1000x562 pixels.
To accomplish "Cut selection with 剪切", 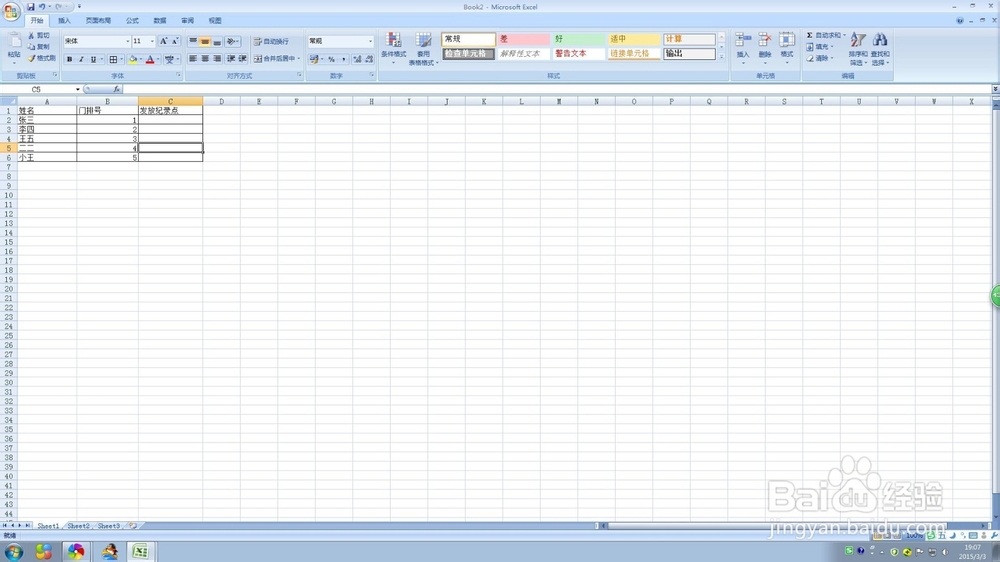I will (x=38, y=36).
